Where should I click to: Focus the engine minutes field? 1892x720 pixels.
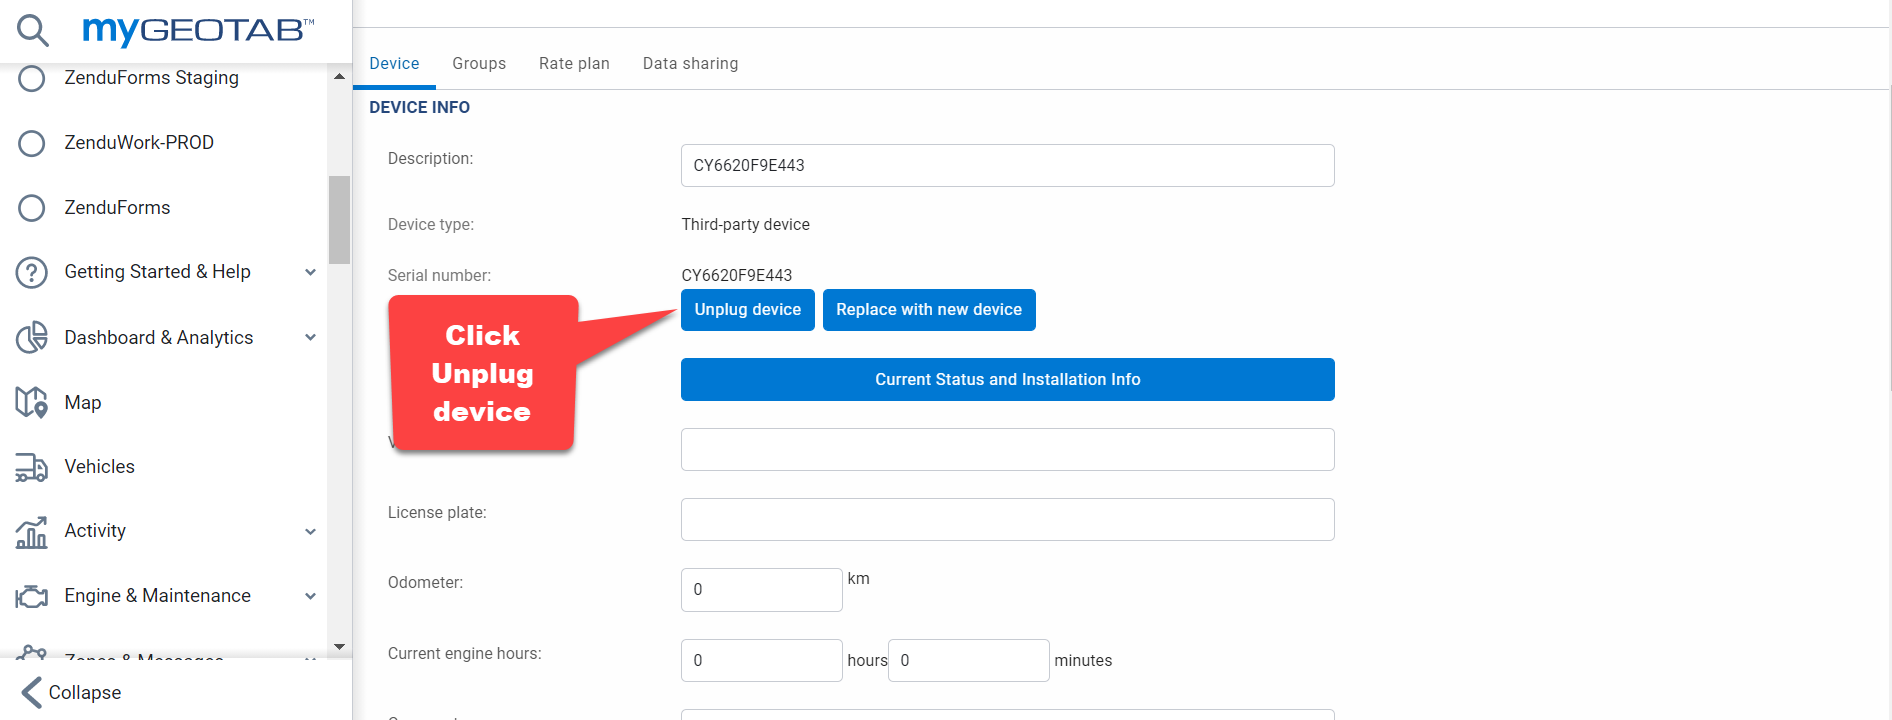click(969, 661)
